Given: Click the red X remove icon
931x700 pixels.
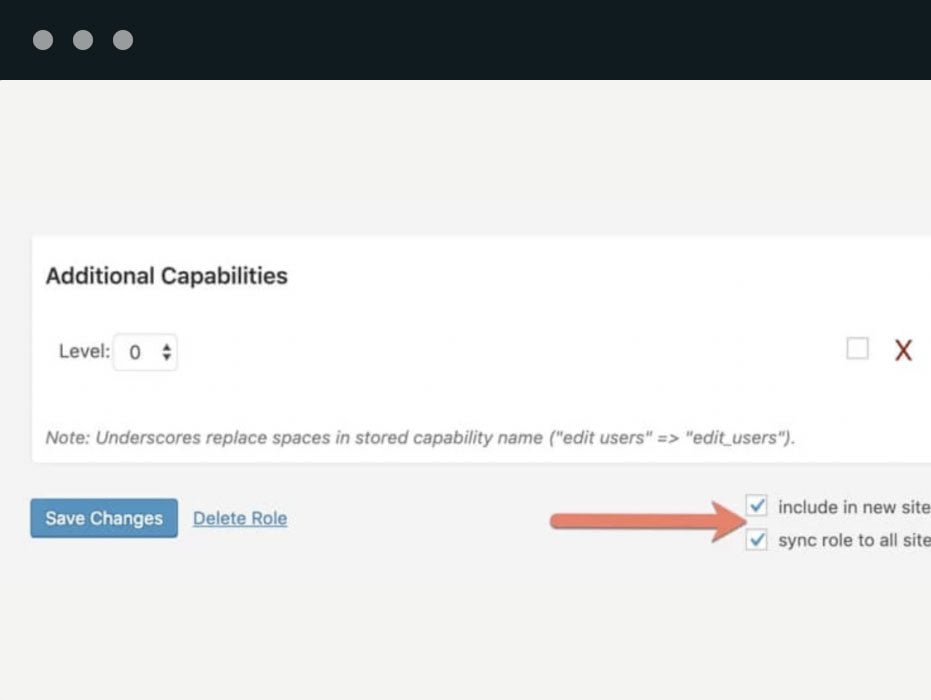Looking at the screenshot, I should coord(903,350).
